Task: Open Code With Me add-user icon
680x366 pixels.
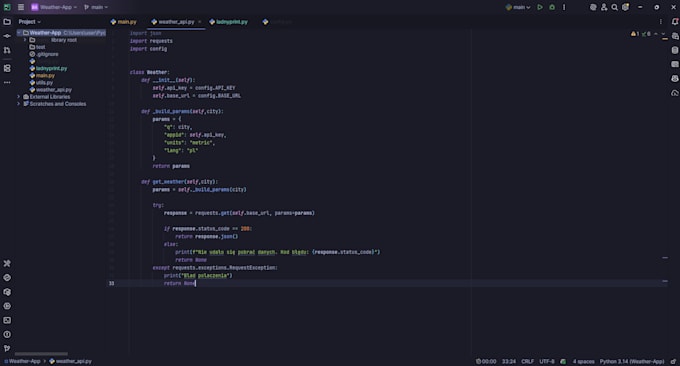Action: 604,7
